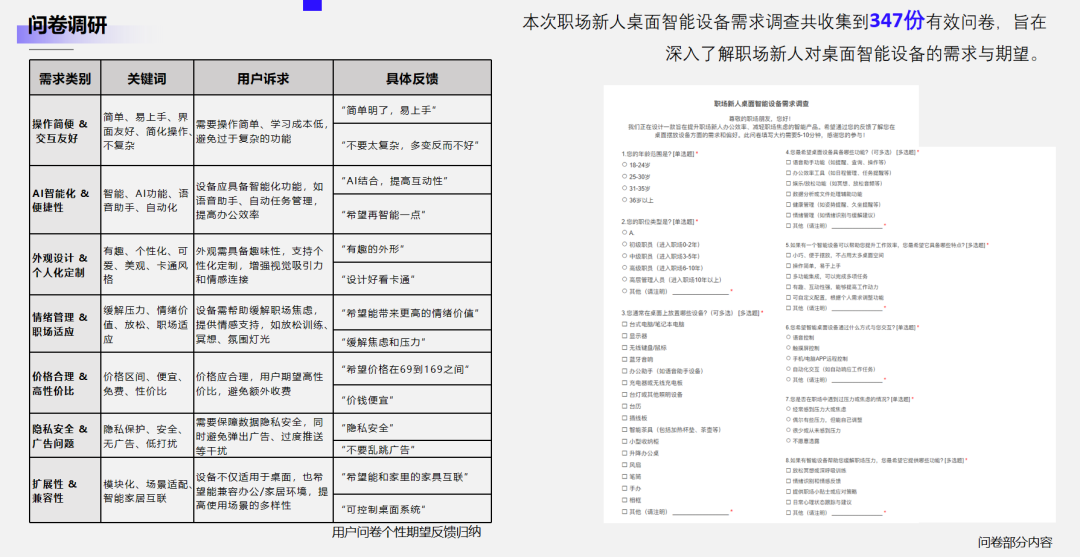Screen dimensions: 1080x557
Task: Click the 价格合理 & 高性价比 cell
Action: pyautogui.click(x=65, y=383)
